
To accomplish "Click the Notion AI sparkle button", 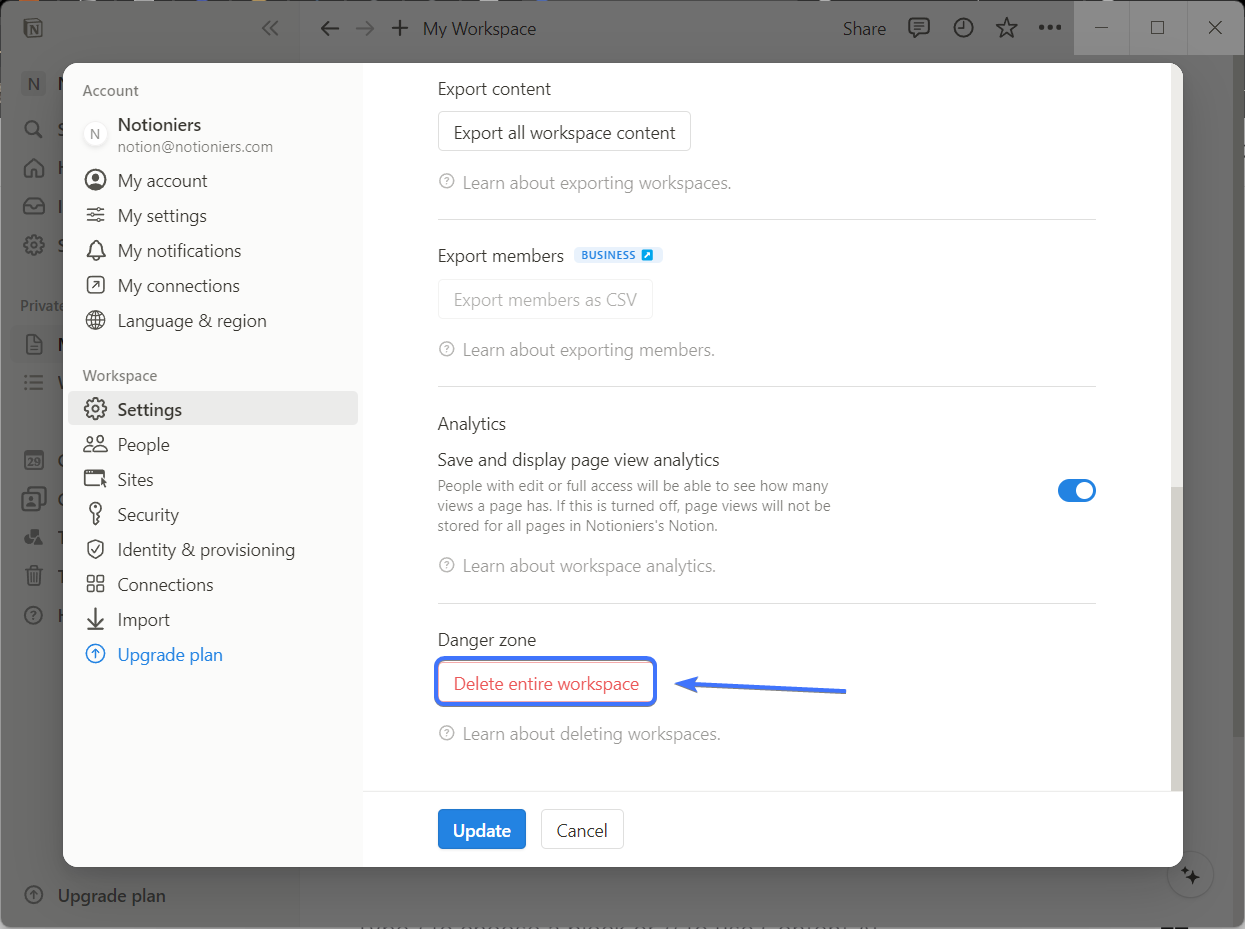I will (1190, 875).
